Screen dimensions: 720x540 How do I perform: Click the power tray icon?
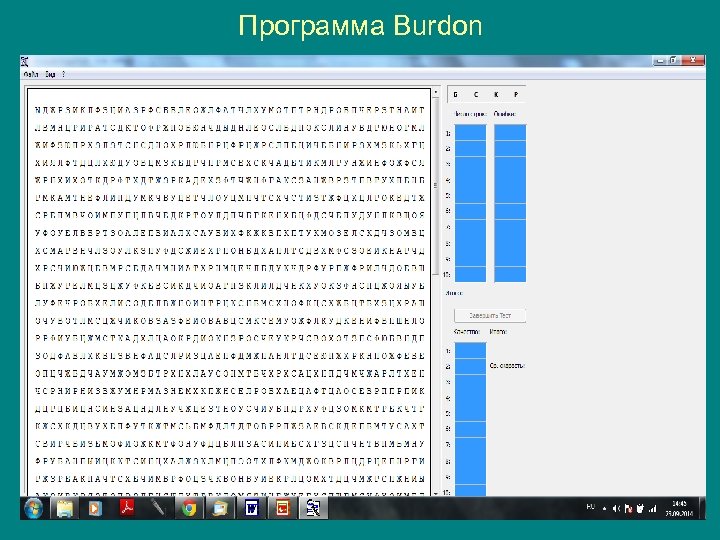pos(640,508)
